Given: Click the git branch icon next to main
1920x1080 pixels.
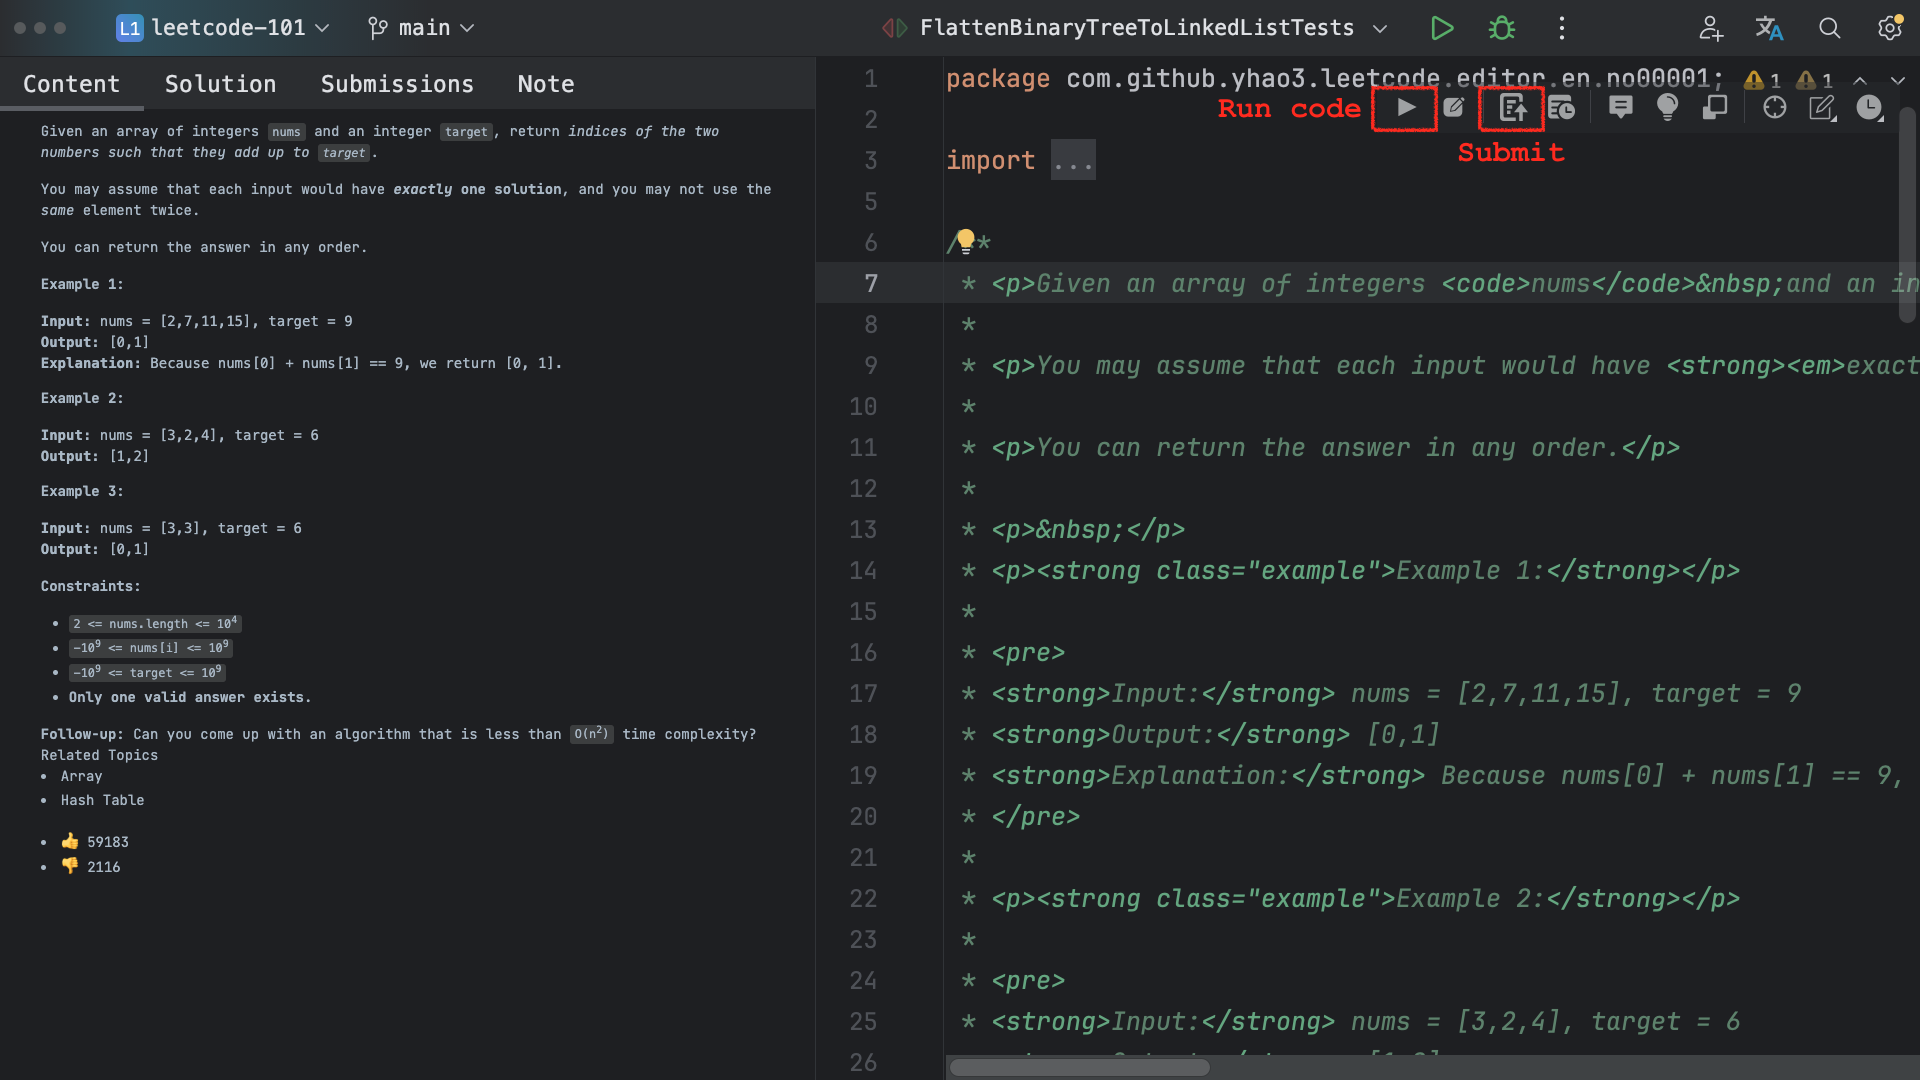Looking at the screenshot, I should point(377,28).
